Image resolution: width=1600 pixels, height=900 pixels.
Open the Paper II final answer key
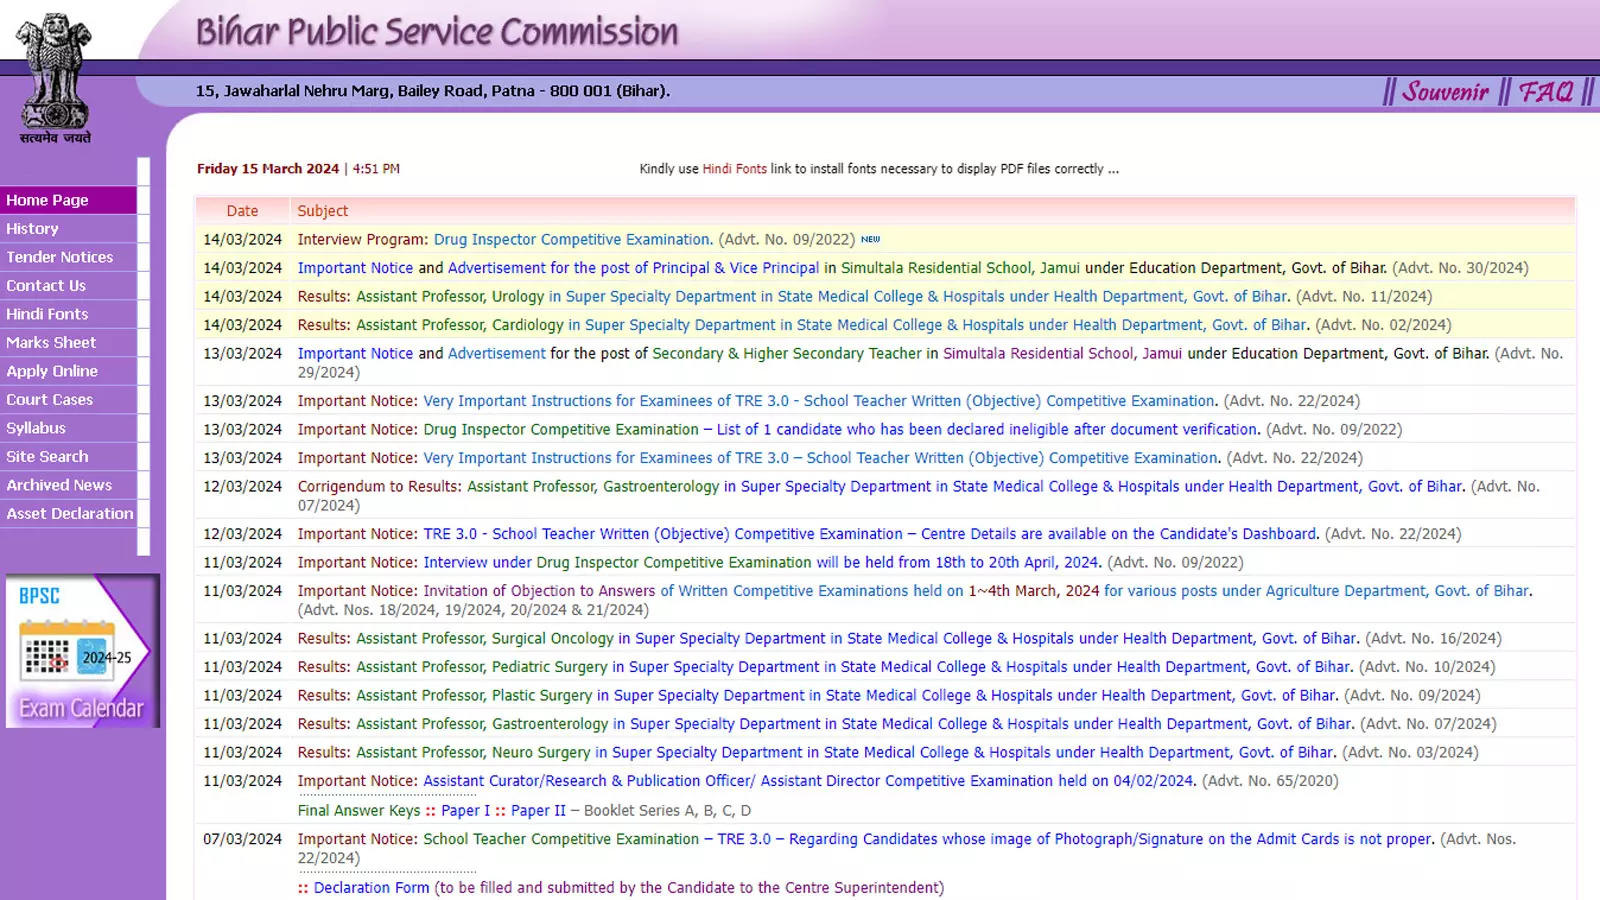(x=538, y=811)
